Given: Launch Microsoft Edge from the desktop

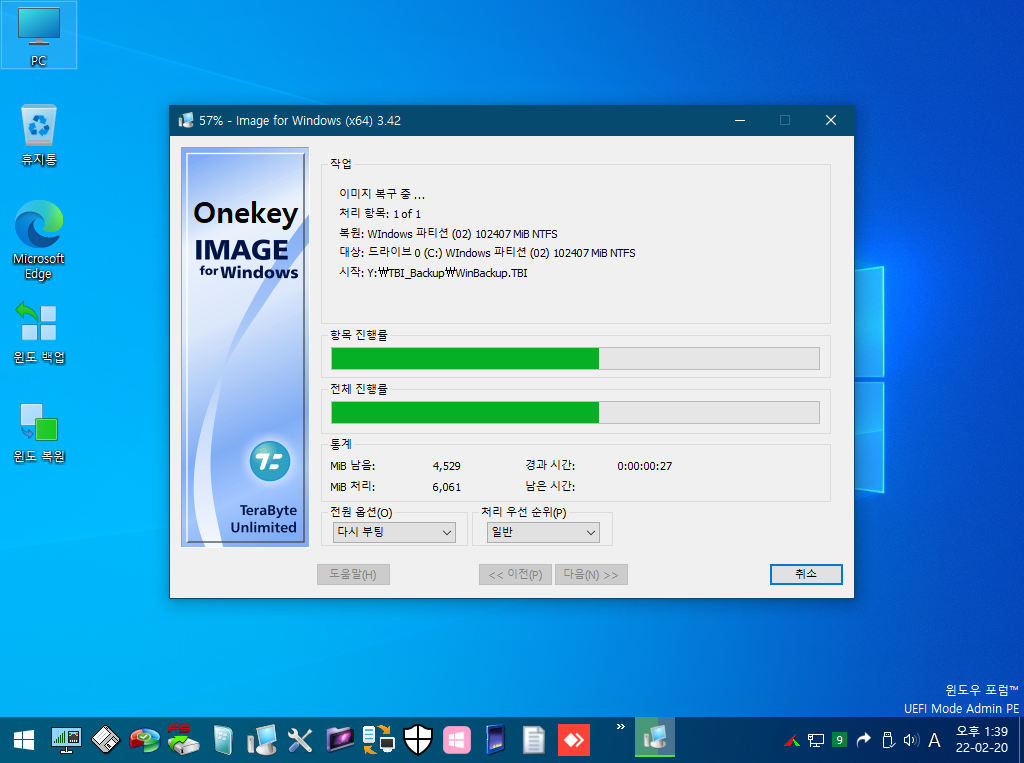Looking at the screenshot, I should (x=39, y=240).
